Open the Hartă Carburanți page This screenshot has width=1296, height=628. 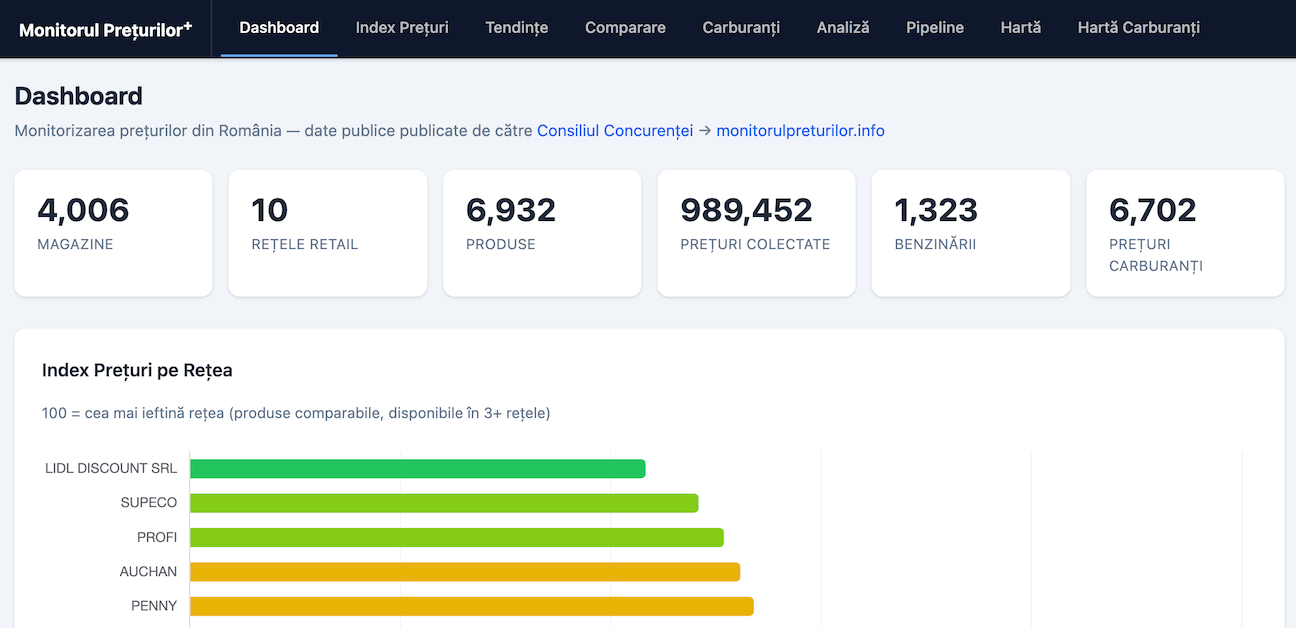[1138, 28]
